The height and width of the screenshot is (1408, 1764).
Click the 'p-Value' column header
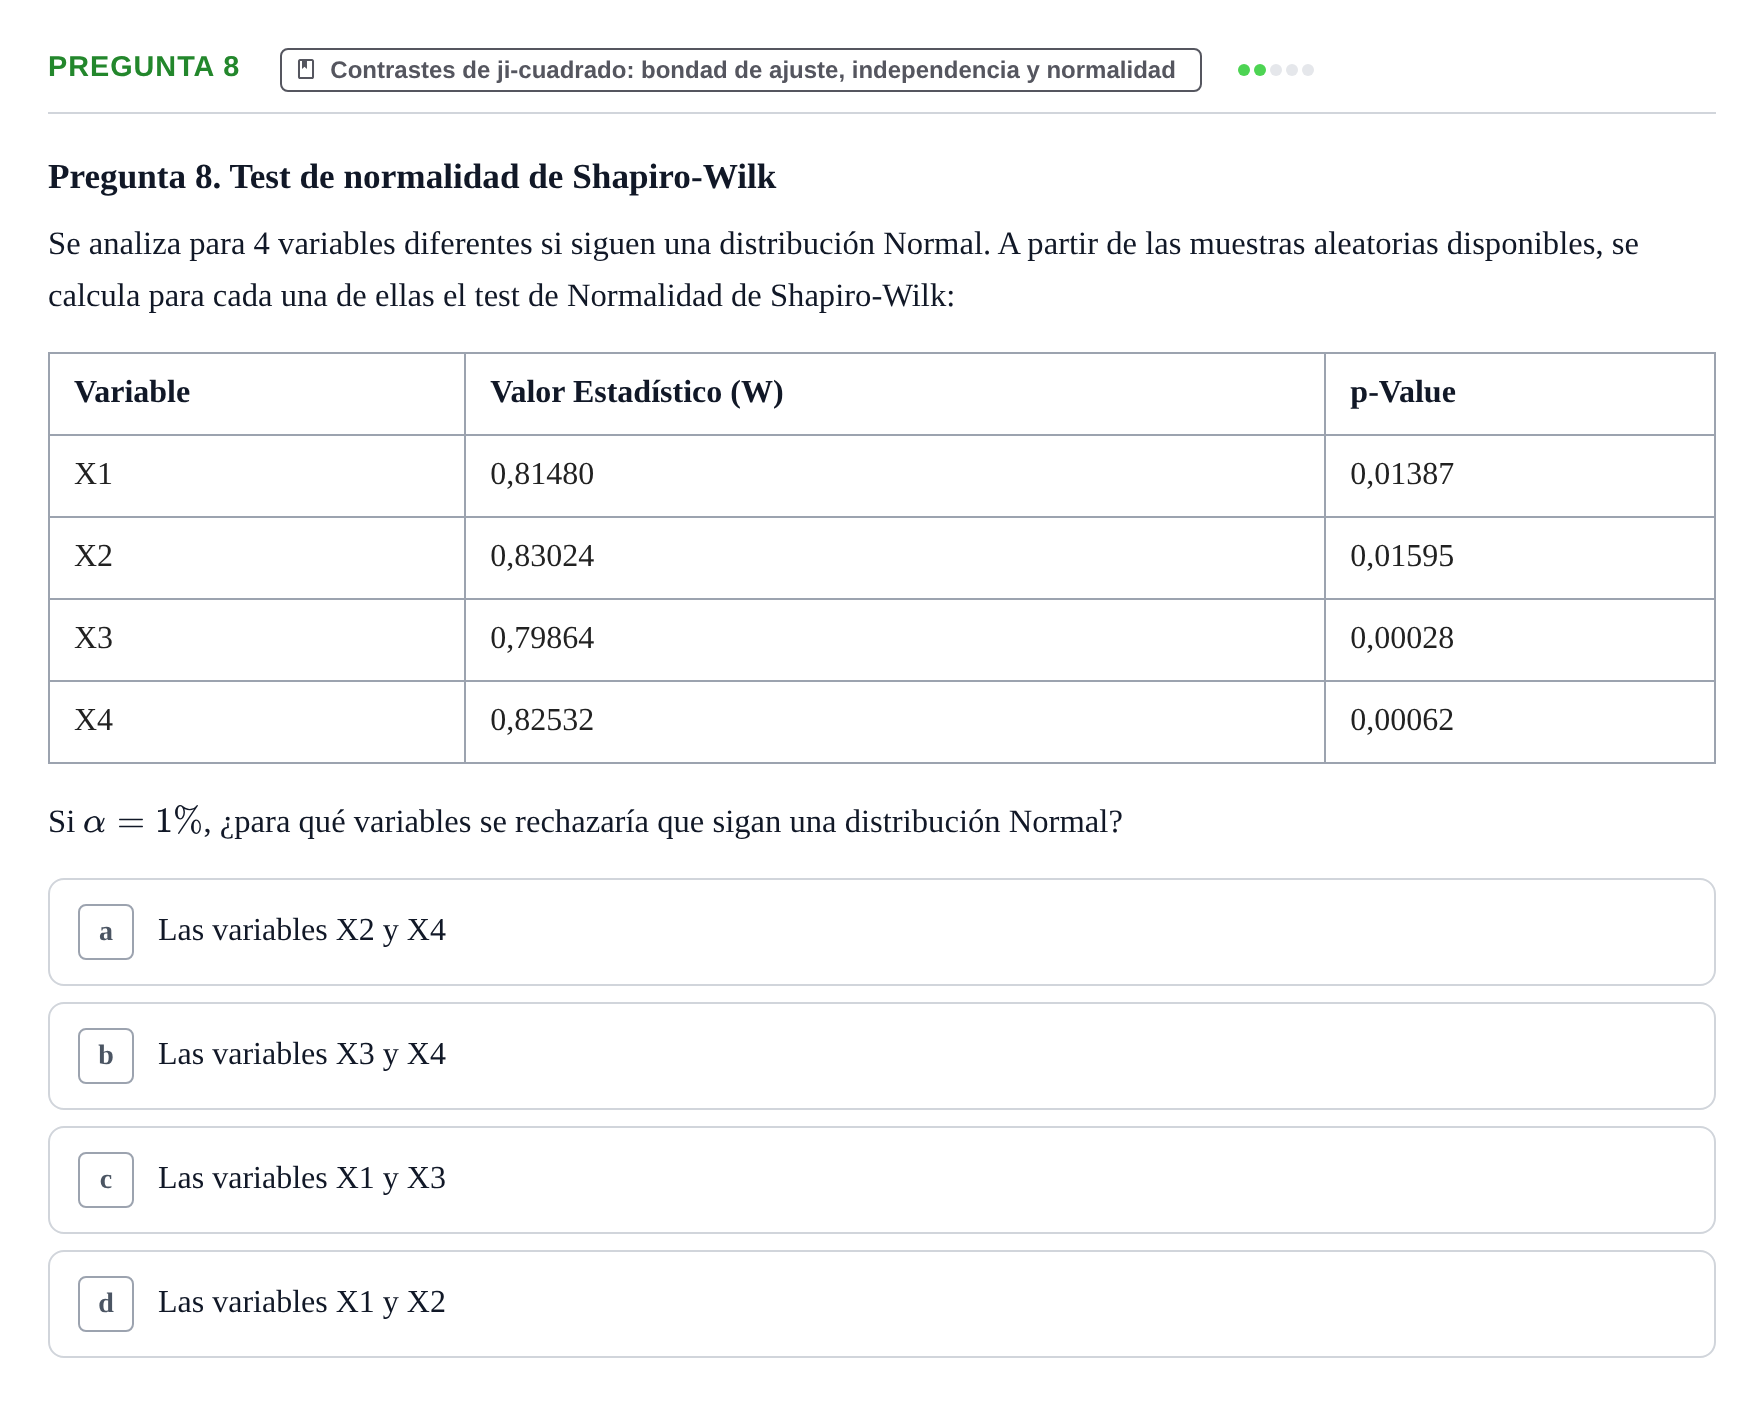tap(1520, 393)
